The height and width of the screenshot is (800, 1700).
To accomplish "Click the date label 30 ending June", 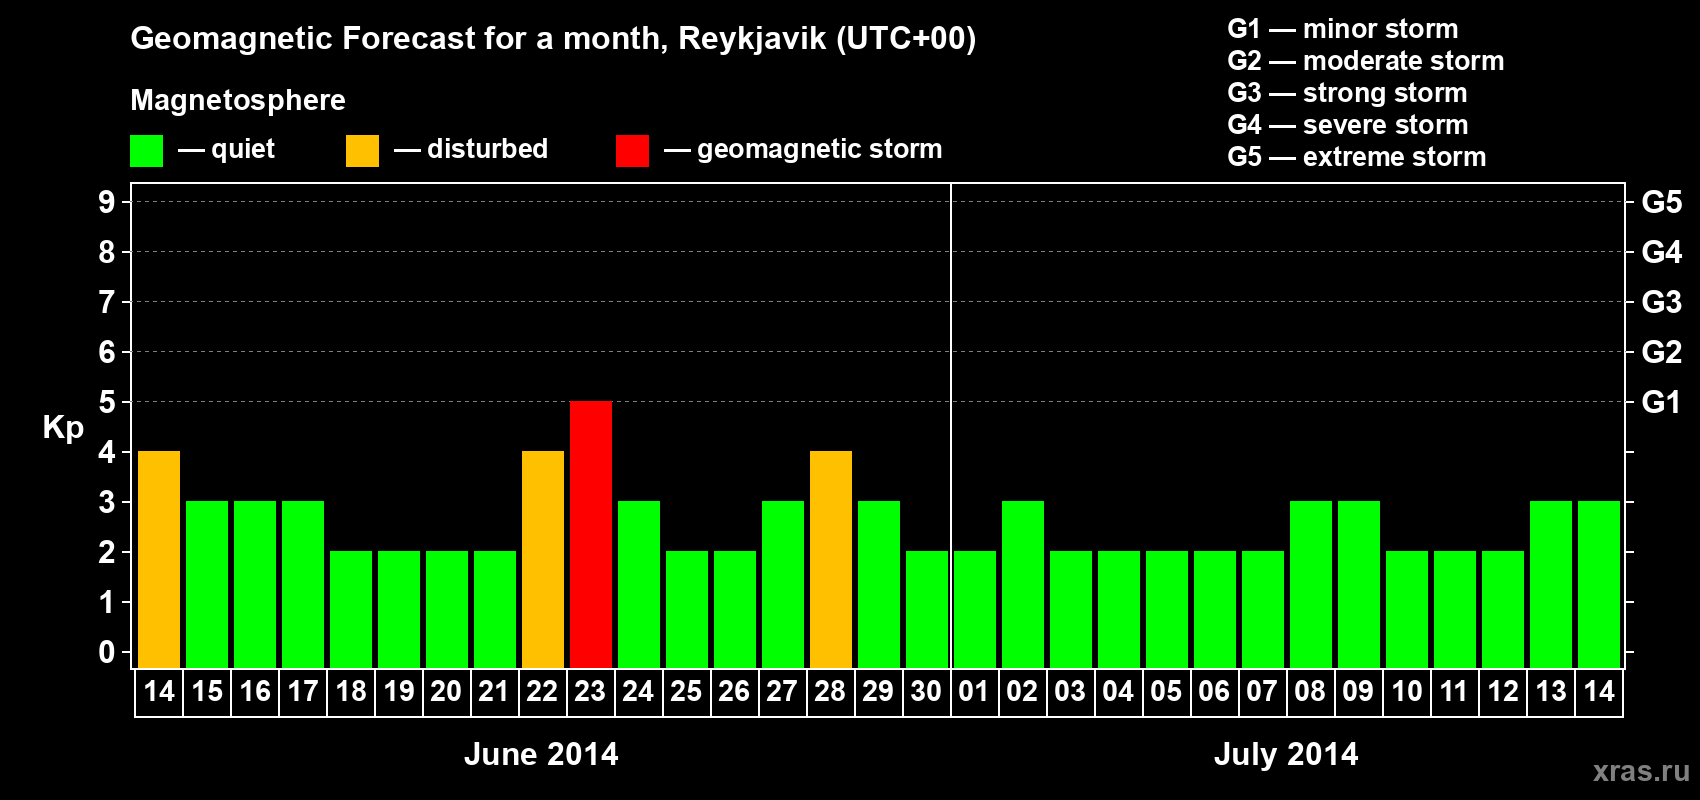I will tap(926, 691).
